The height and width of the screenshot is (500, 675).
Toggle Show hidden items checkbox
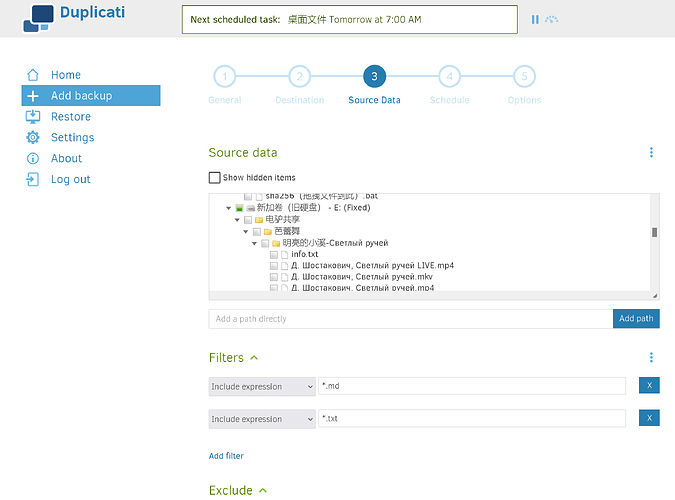214,177
